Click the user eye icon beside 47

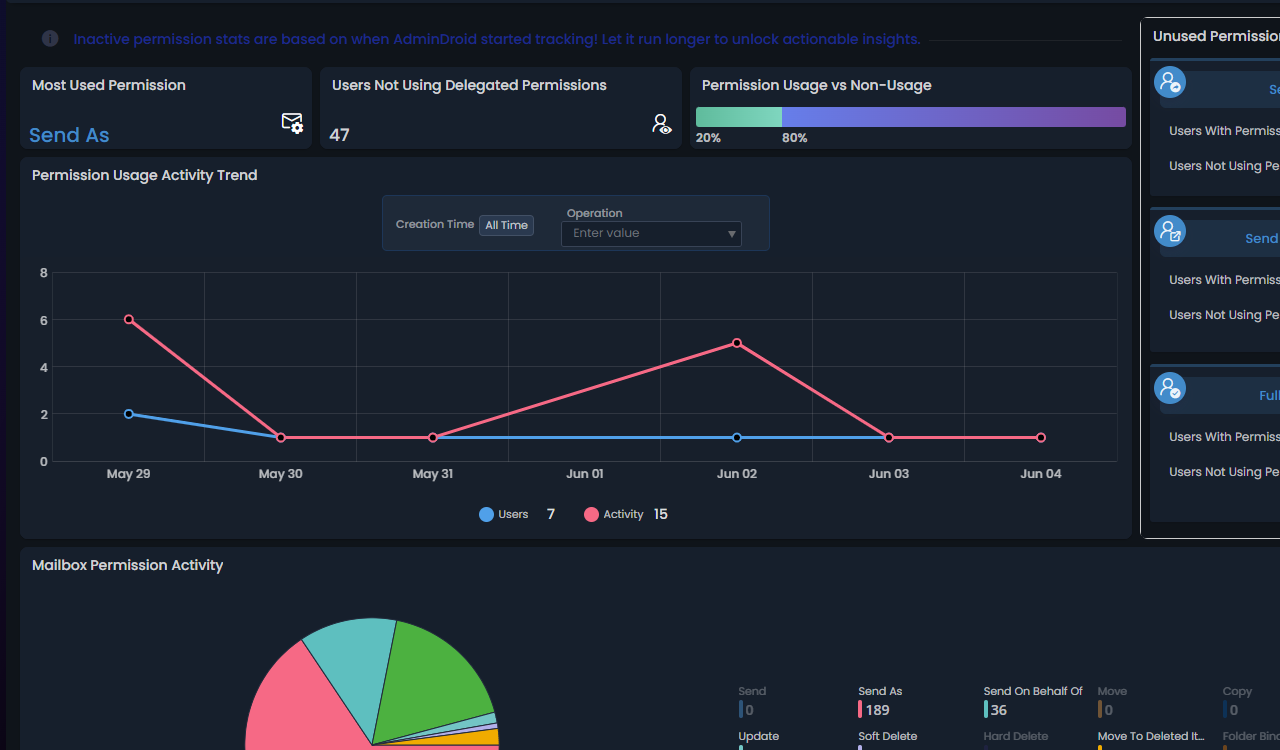(661, 124)
